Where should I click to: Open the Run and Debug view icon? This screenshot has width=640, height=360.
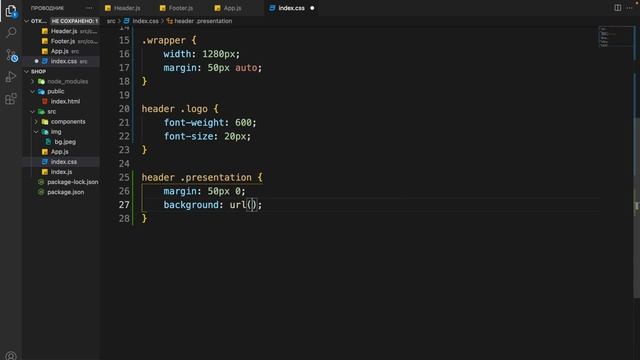[11, 77]
